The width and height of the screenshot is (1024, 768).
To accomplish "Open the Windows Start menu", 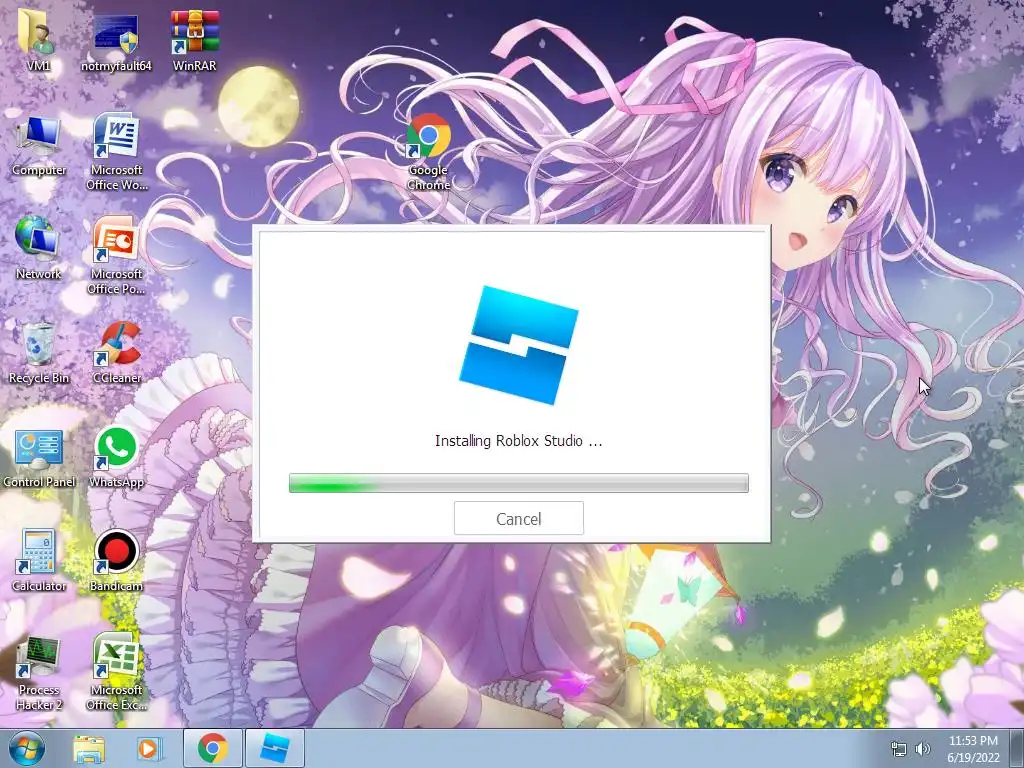I will pyautogui.click(x=27, y=748).
